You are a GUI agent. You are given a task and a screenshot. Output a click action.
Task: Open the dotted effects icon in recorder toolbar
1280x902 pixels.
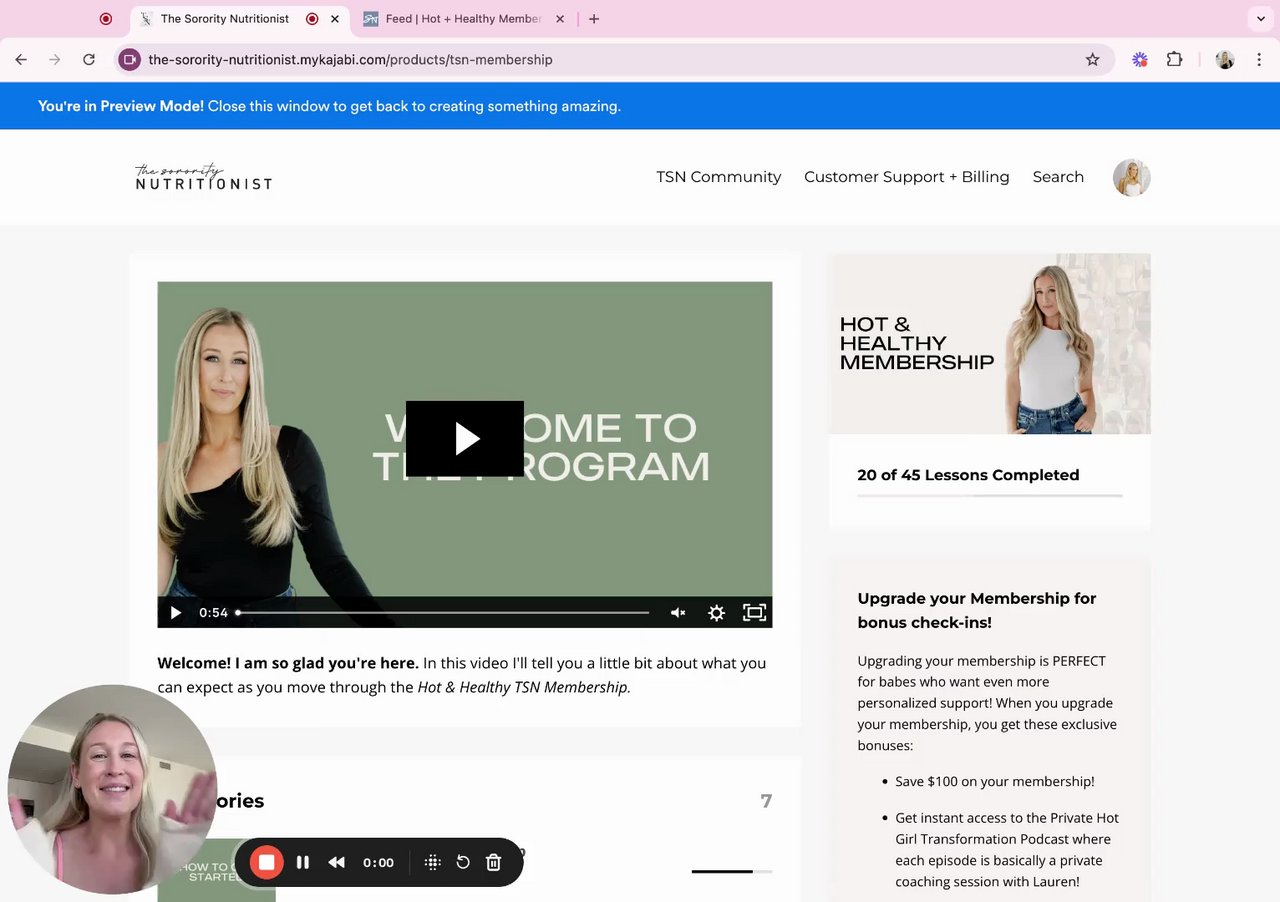click(x=432, y=862)
